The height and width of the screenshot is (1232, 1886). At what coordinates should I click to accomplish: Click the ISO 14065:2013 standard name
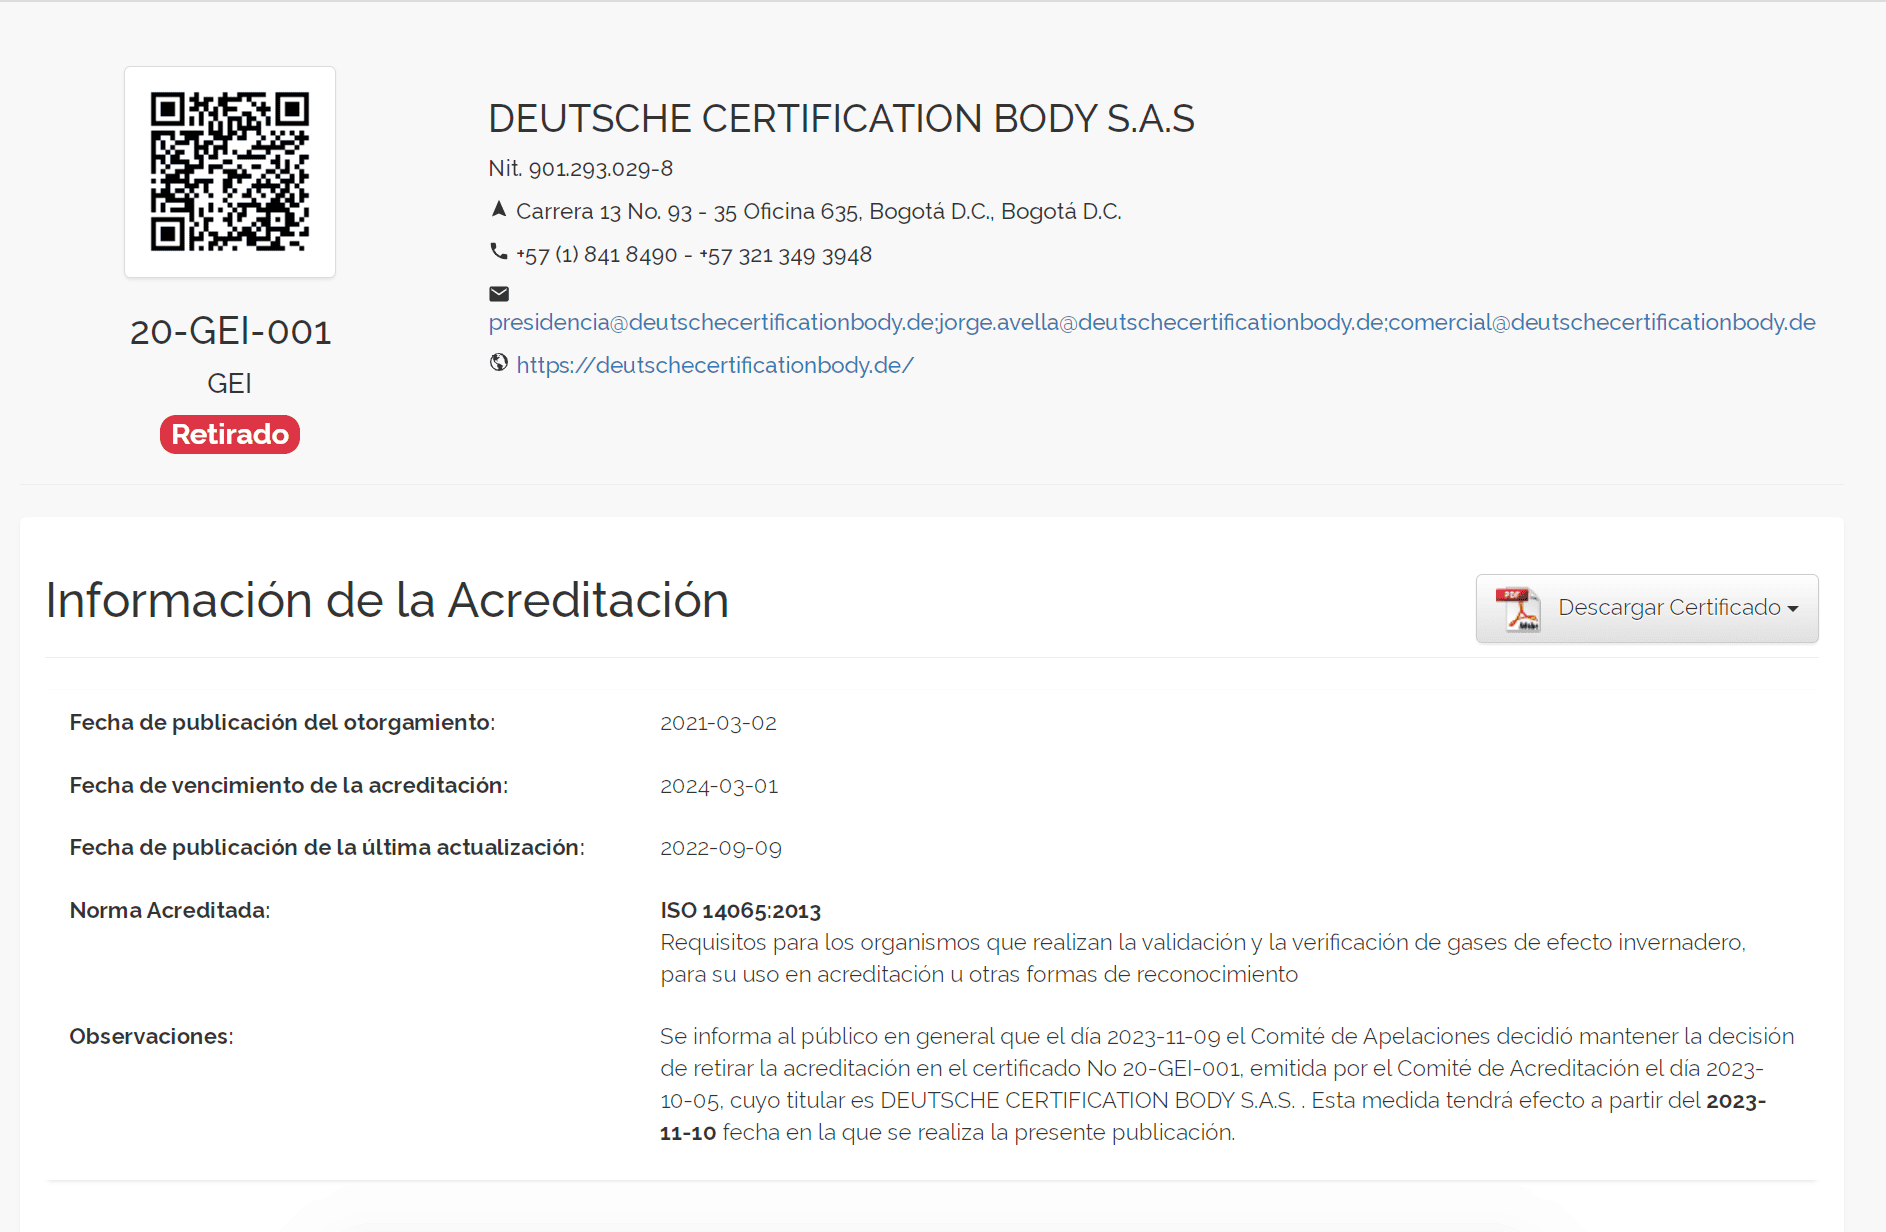tap(741, 911)
